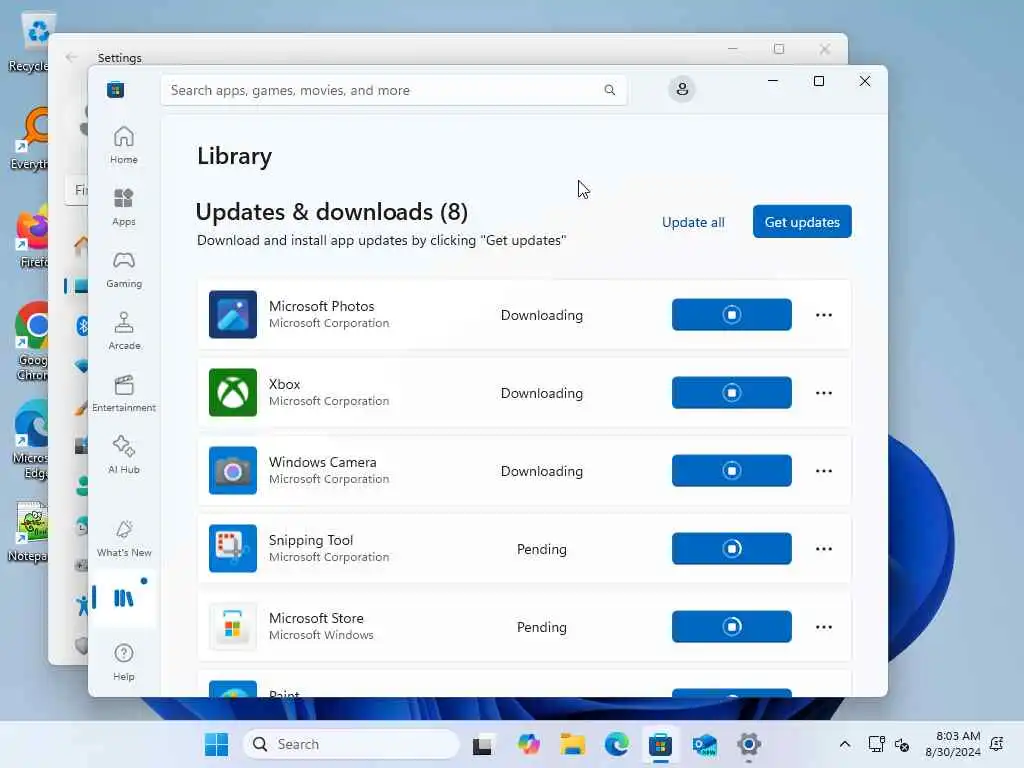Image resolution: width=1024 pixels, height=768 pixels.
Task: Open the taskbar volume muted icon
Action: point(902,744)
